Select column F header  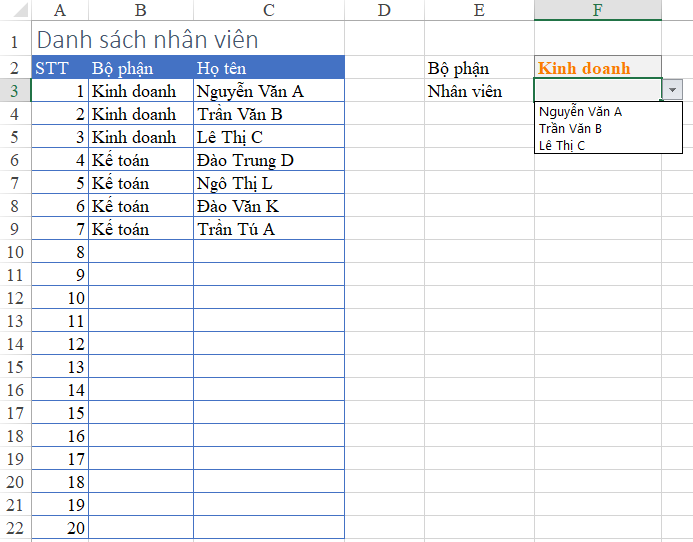coord(598,10)
